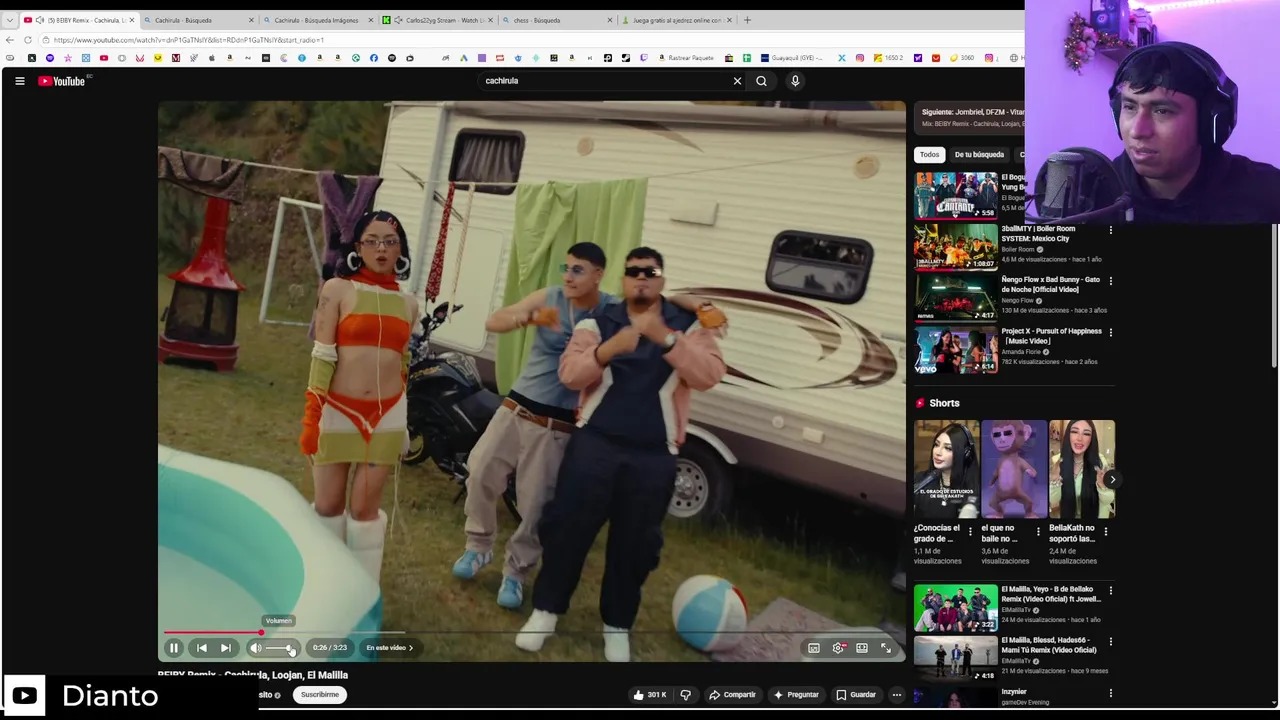Open the tab search dropdown arrow

tap(9, 20)
